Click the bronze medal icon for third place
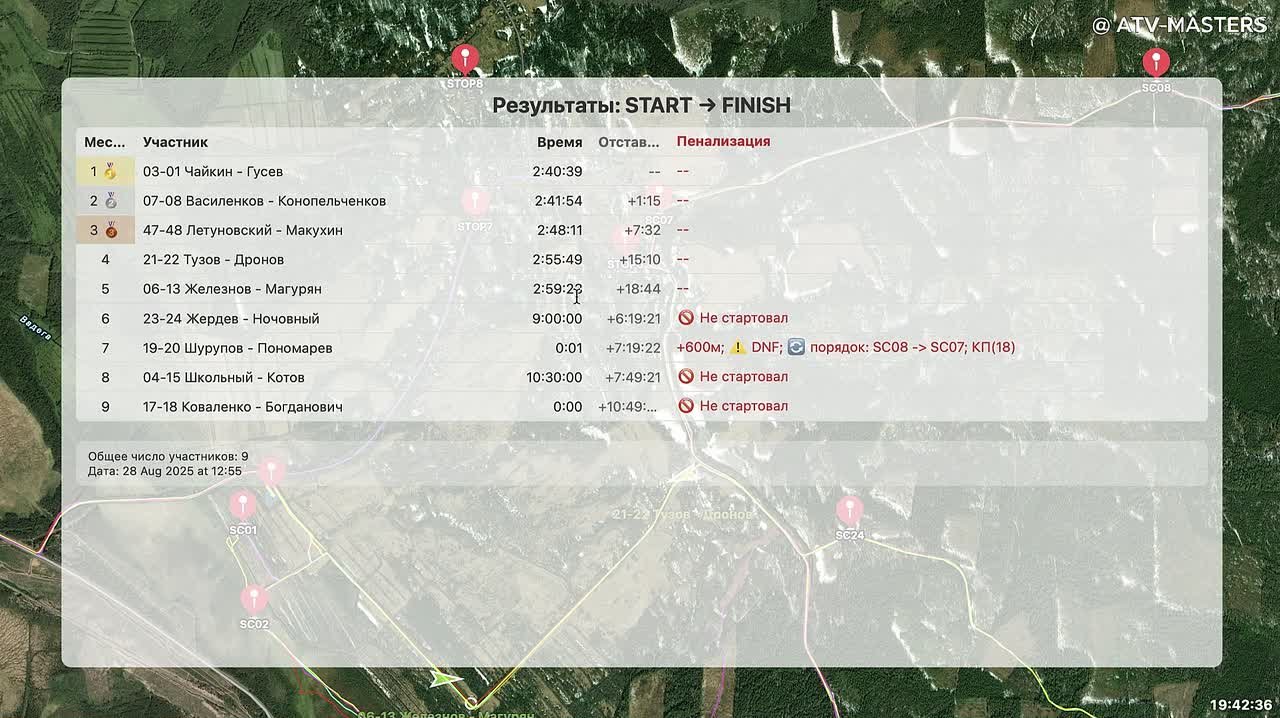 coord(111,230)
